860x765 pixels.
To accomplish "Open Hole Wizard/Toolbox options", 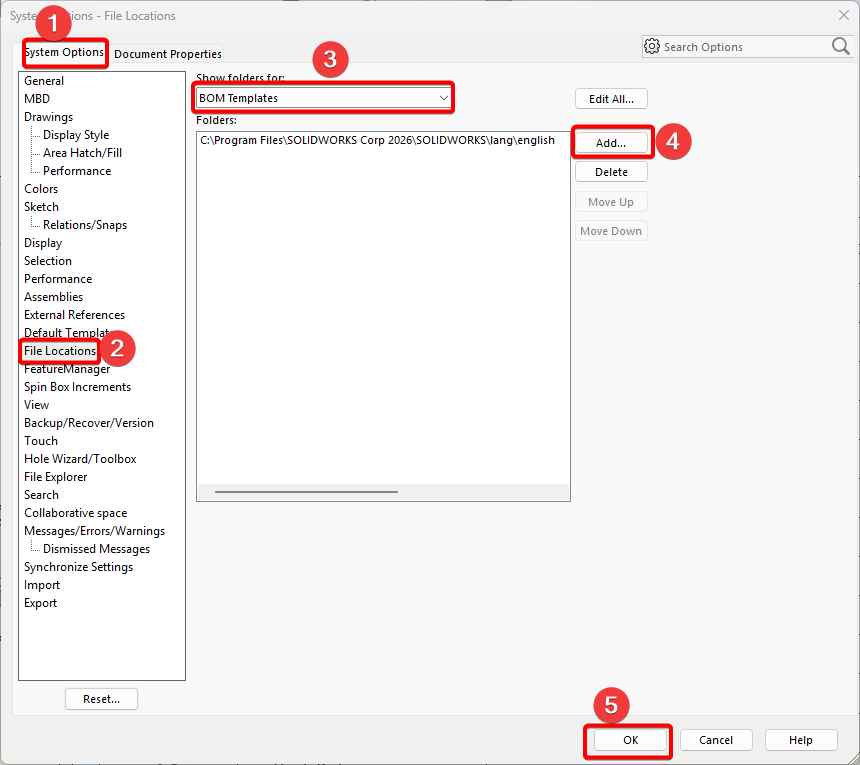I will 80,459.
